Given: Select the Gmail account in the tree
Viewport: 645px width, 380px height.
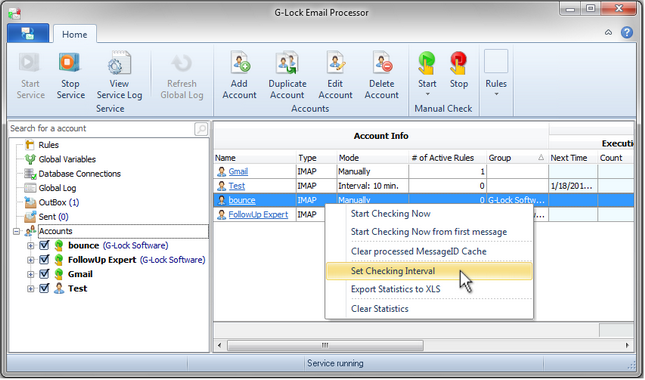Looking at the screenshot, I should 80,275.
